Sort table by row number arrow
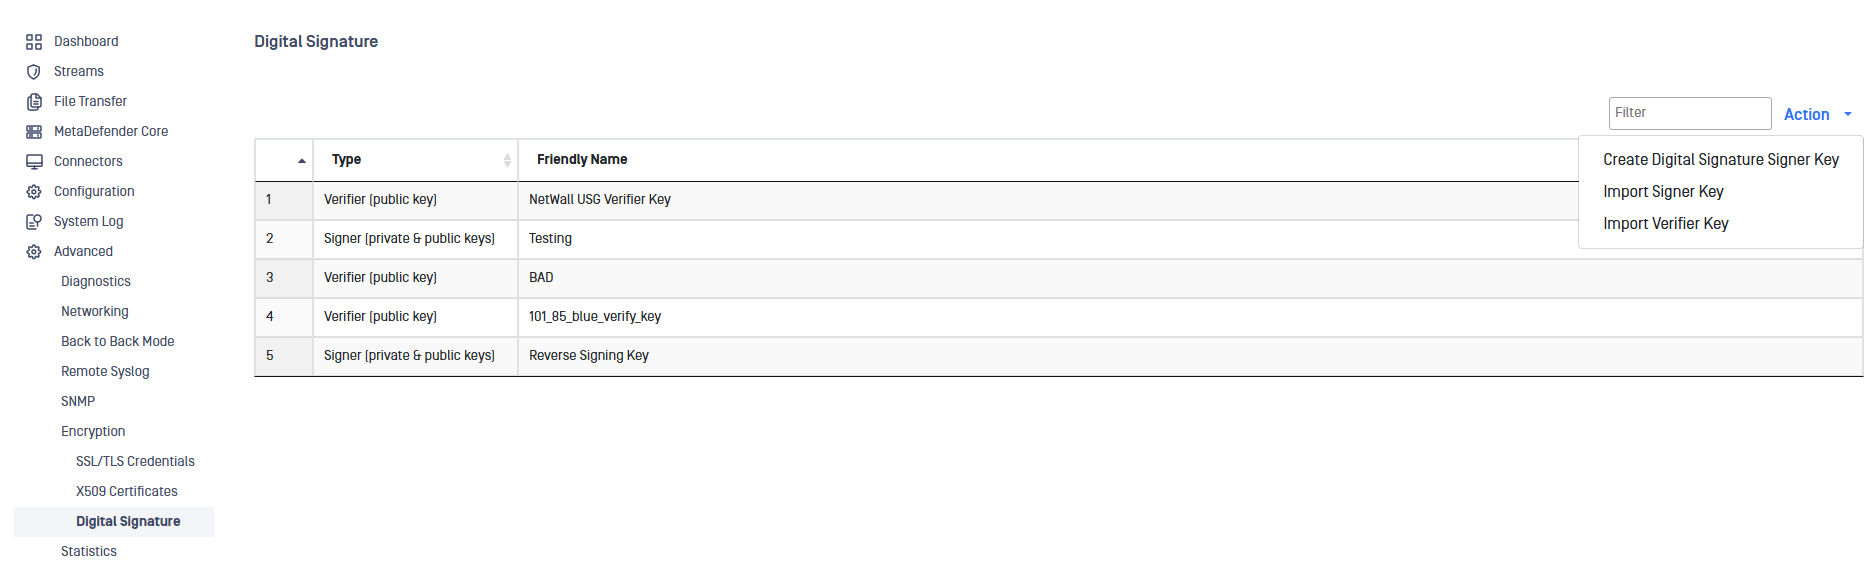The height and width of the screenshot is (570, 1873). [301, 161]
